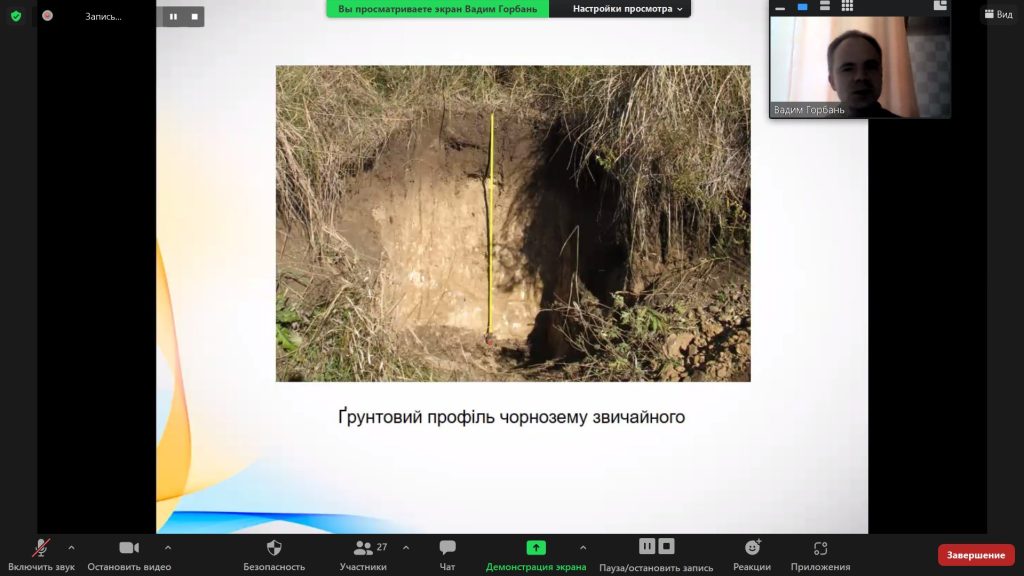1024x576 pixels.
Task: Start Демонстрация экрана screen share
Action: click(536, 555)
